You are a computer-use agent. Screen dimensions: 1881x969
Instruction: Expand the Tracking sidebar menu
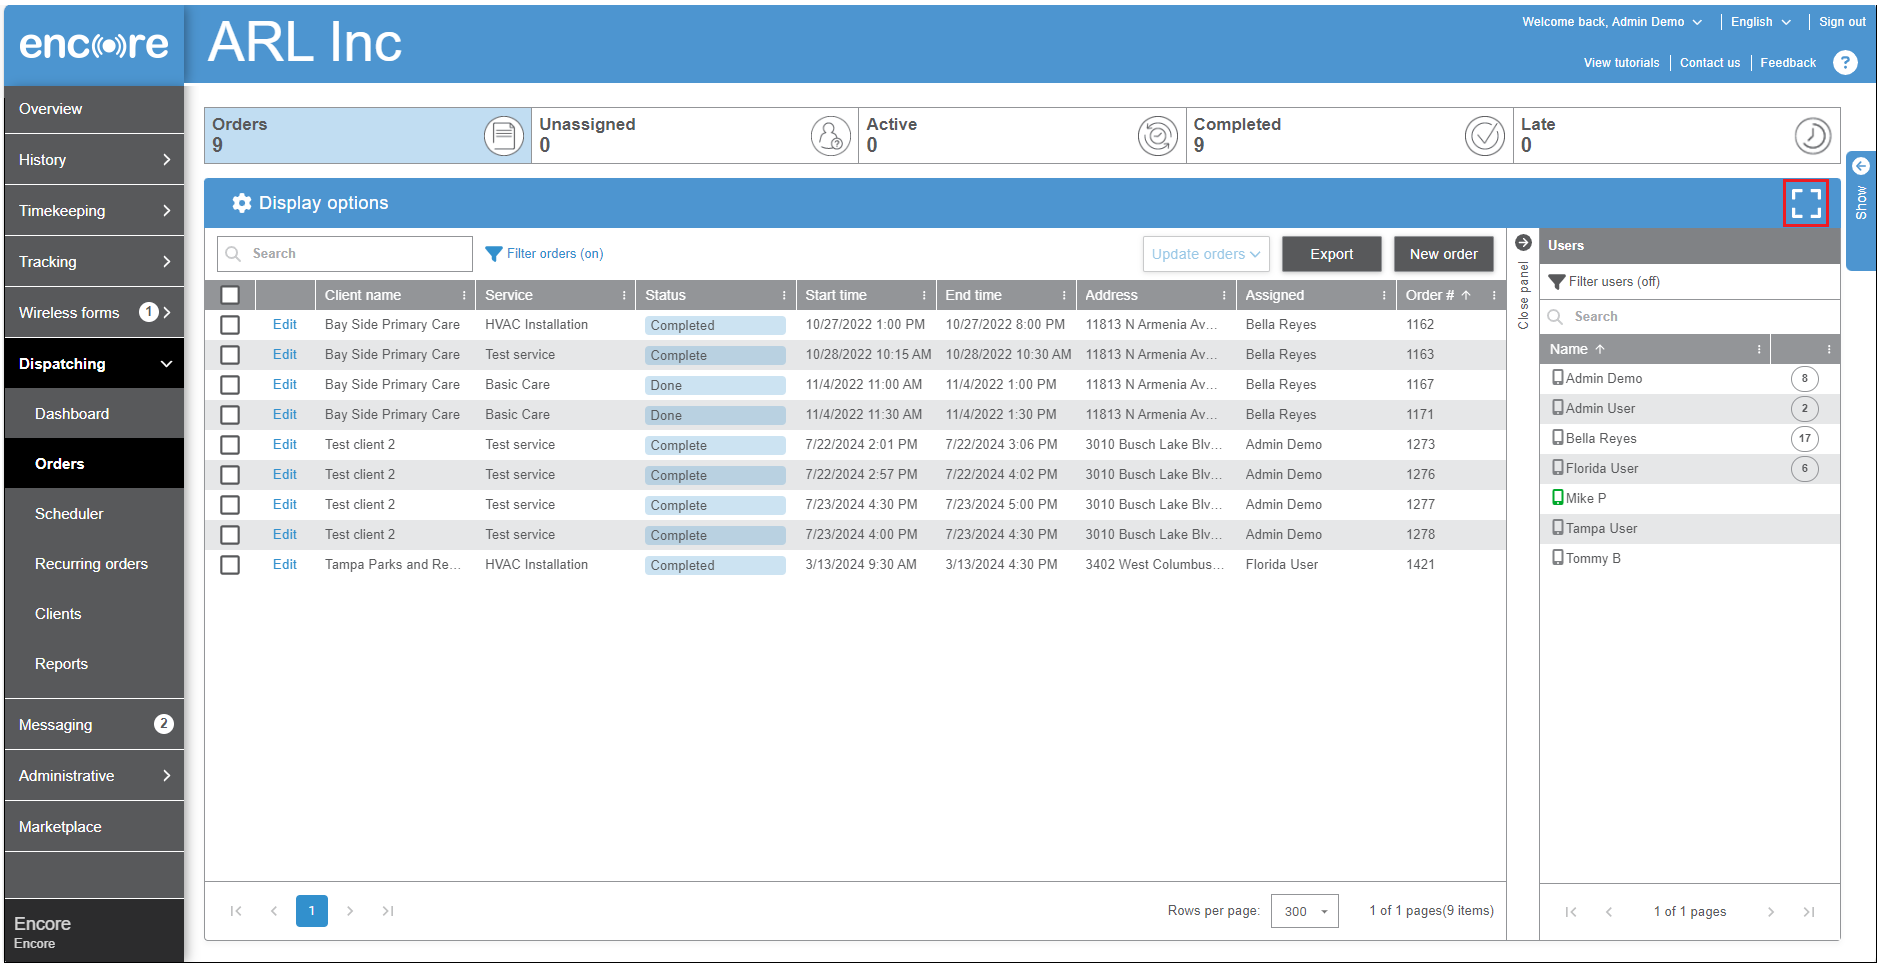pyautogui.click(x=94, y=262)
